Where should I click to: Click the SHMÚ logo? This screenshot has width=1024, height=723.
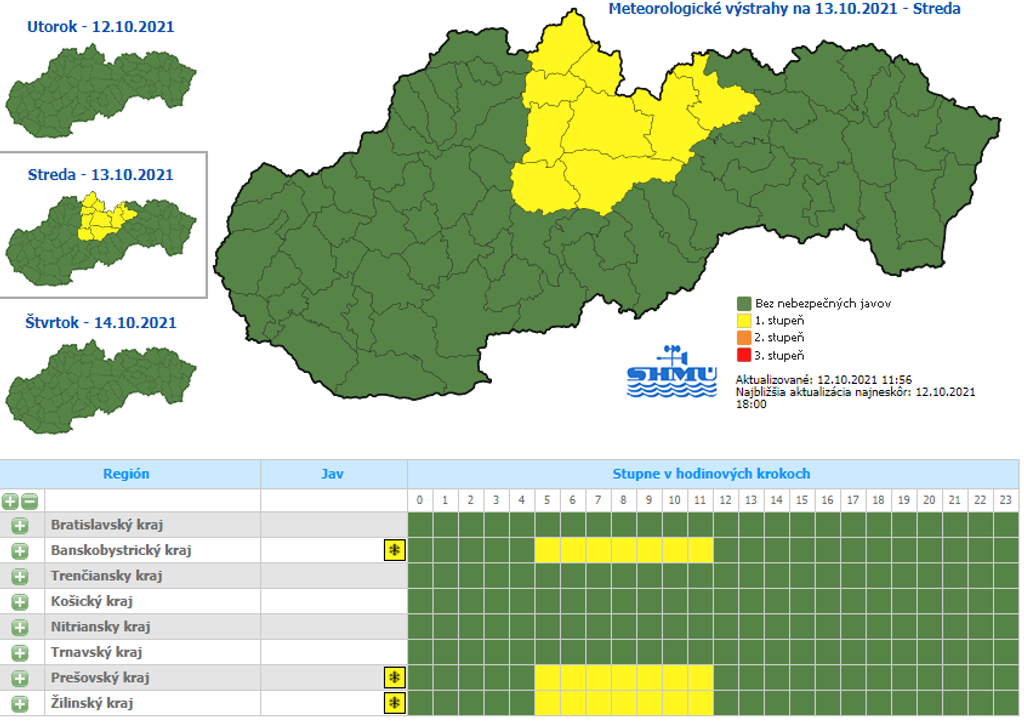pyautogui.click(x=672, y=372)
